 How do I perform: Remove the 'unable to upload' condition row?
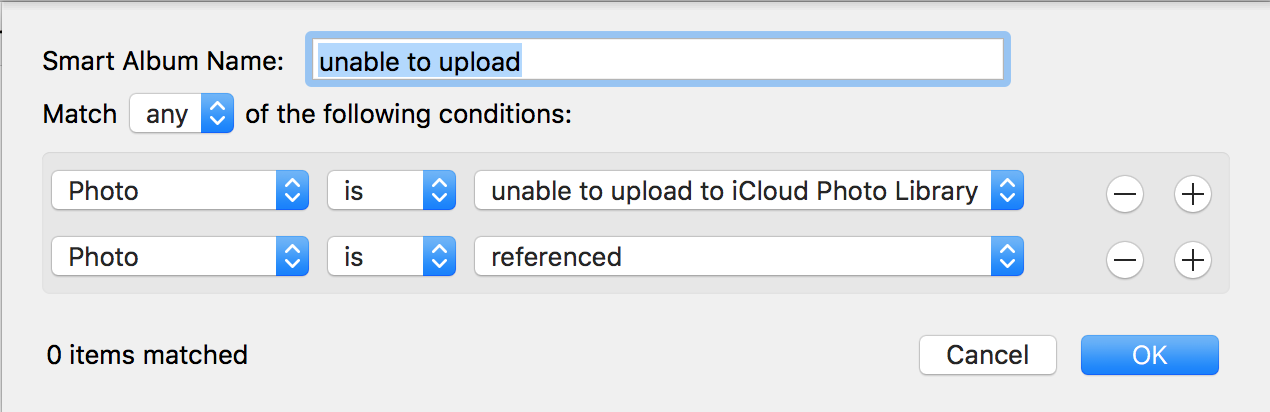tap(1125, 195)
